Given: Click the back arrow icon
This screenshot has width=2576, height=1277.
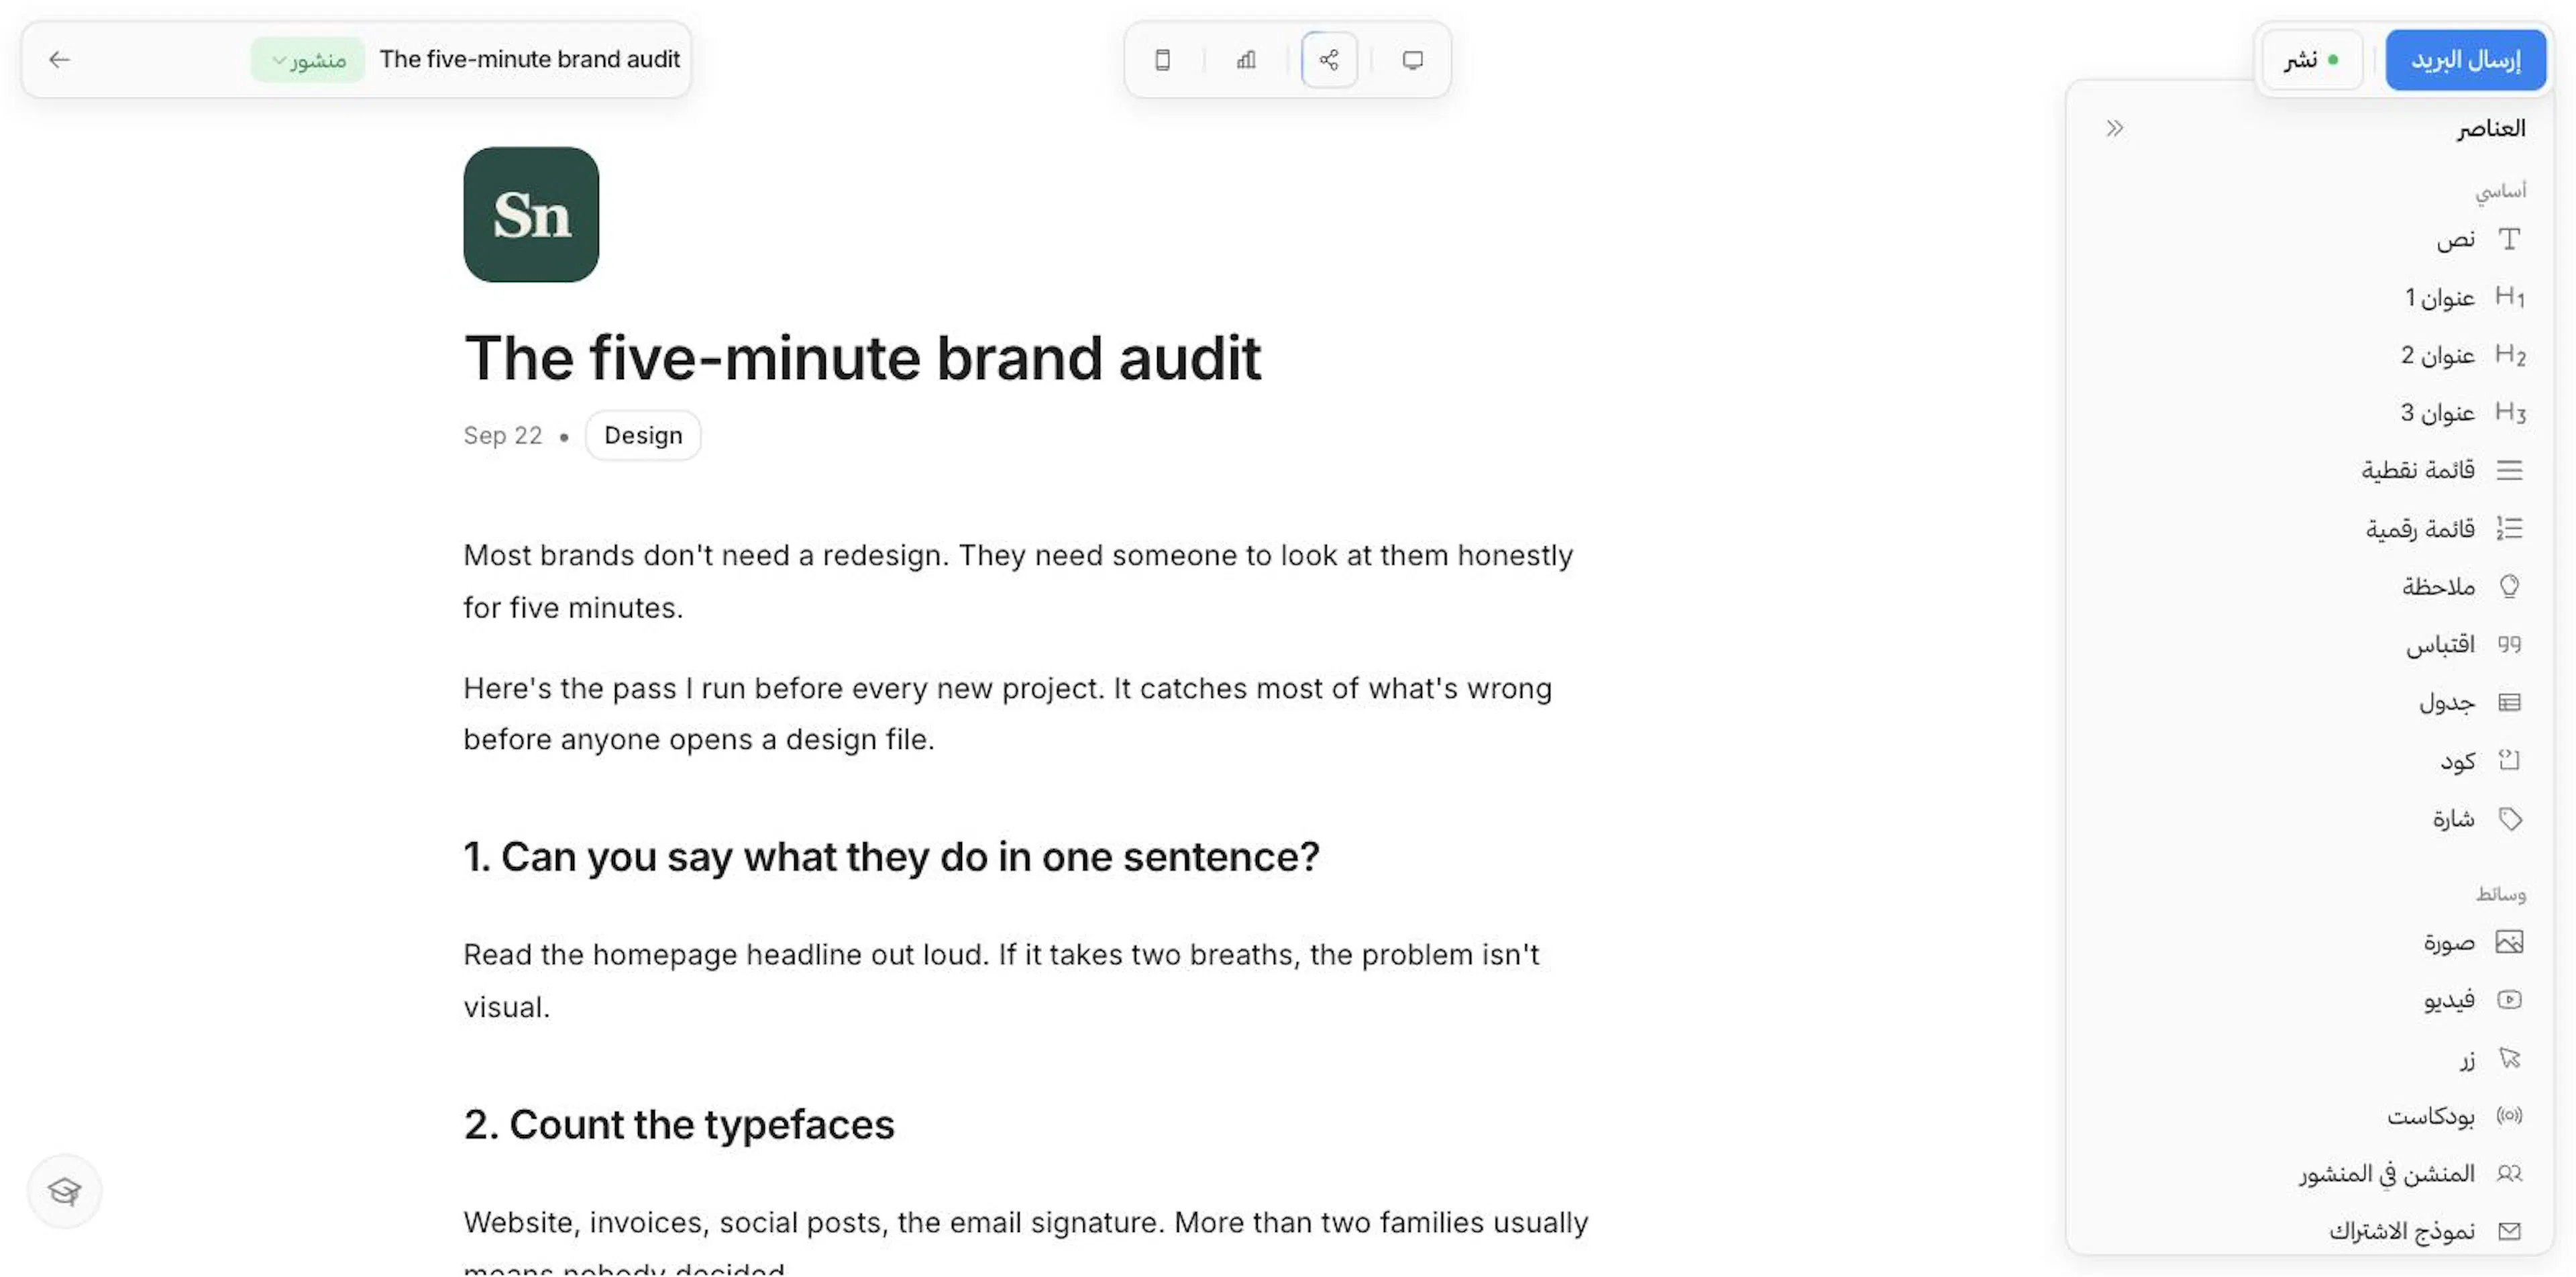Looking at the screenshot, I should (59, 60).
